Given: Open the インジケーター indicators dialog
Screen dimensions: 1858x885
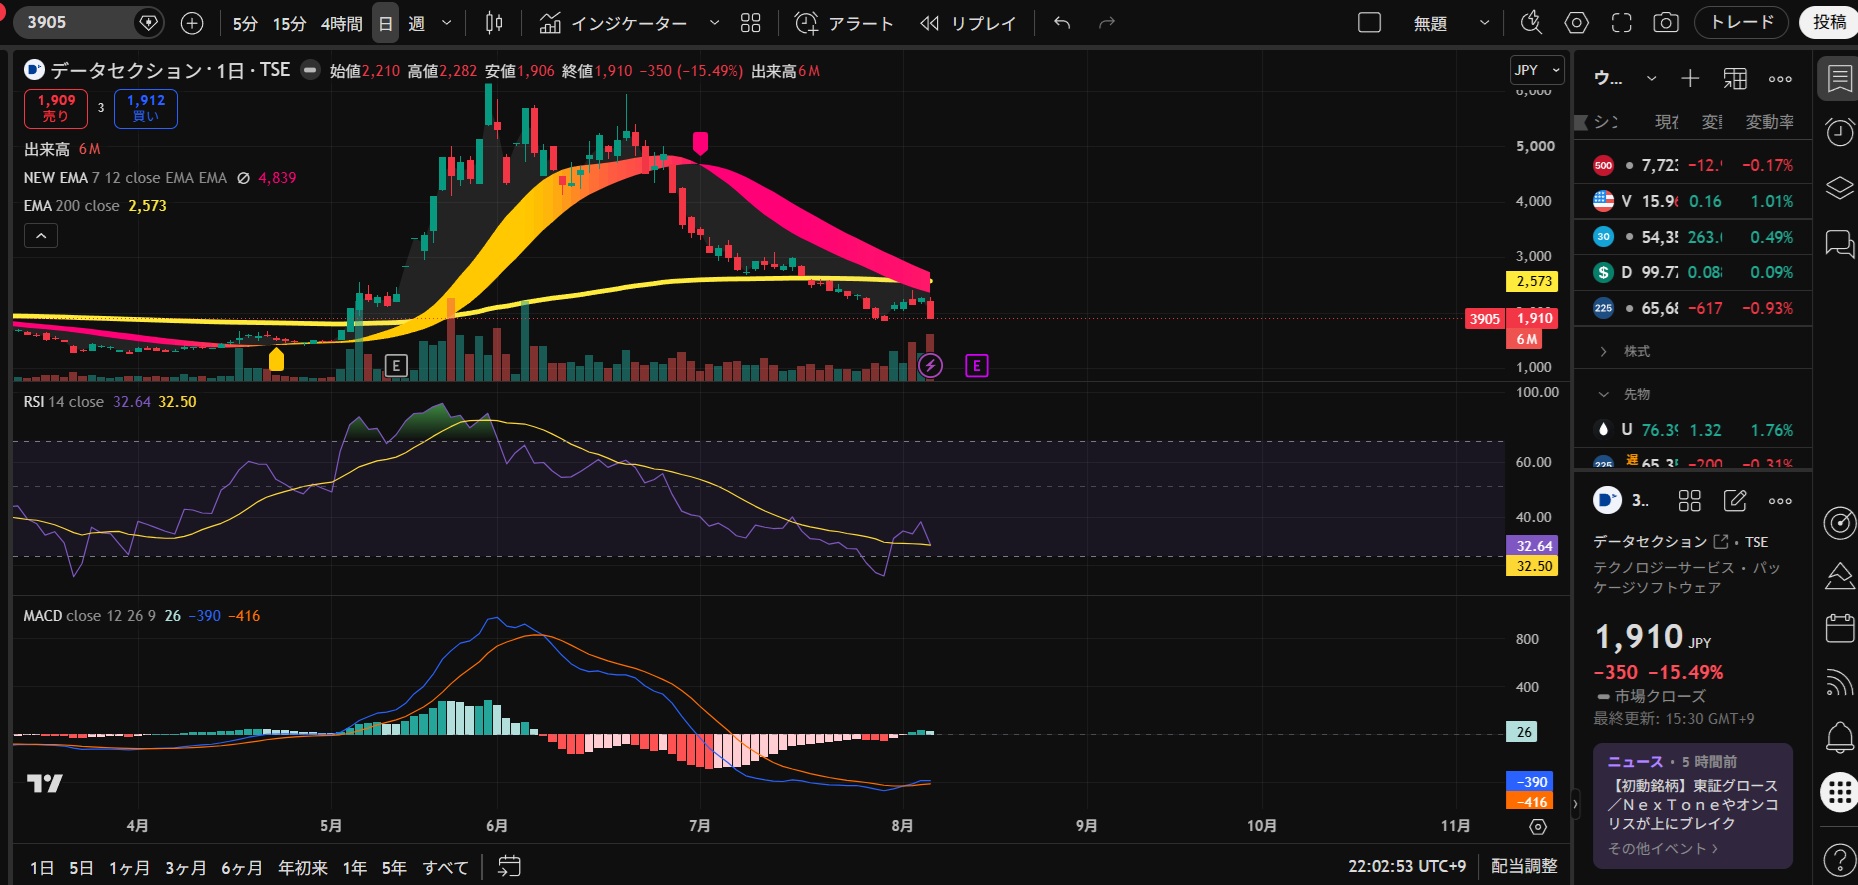Looking at the screenshot, I should pyautogui.click(x=614, y=23).
